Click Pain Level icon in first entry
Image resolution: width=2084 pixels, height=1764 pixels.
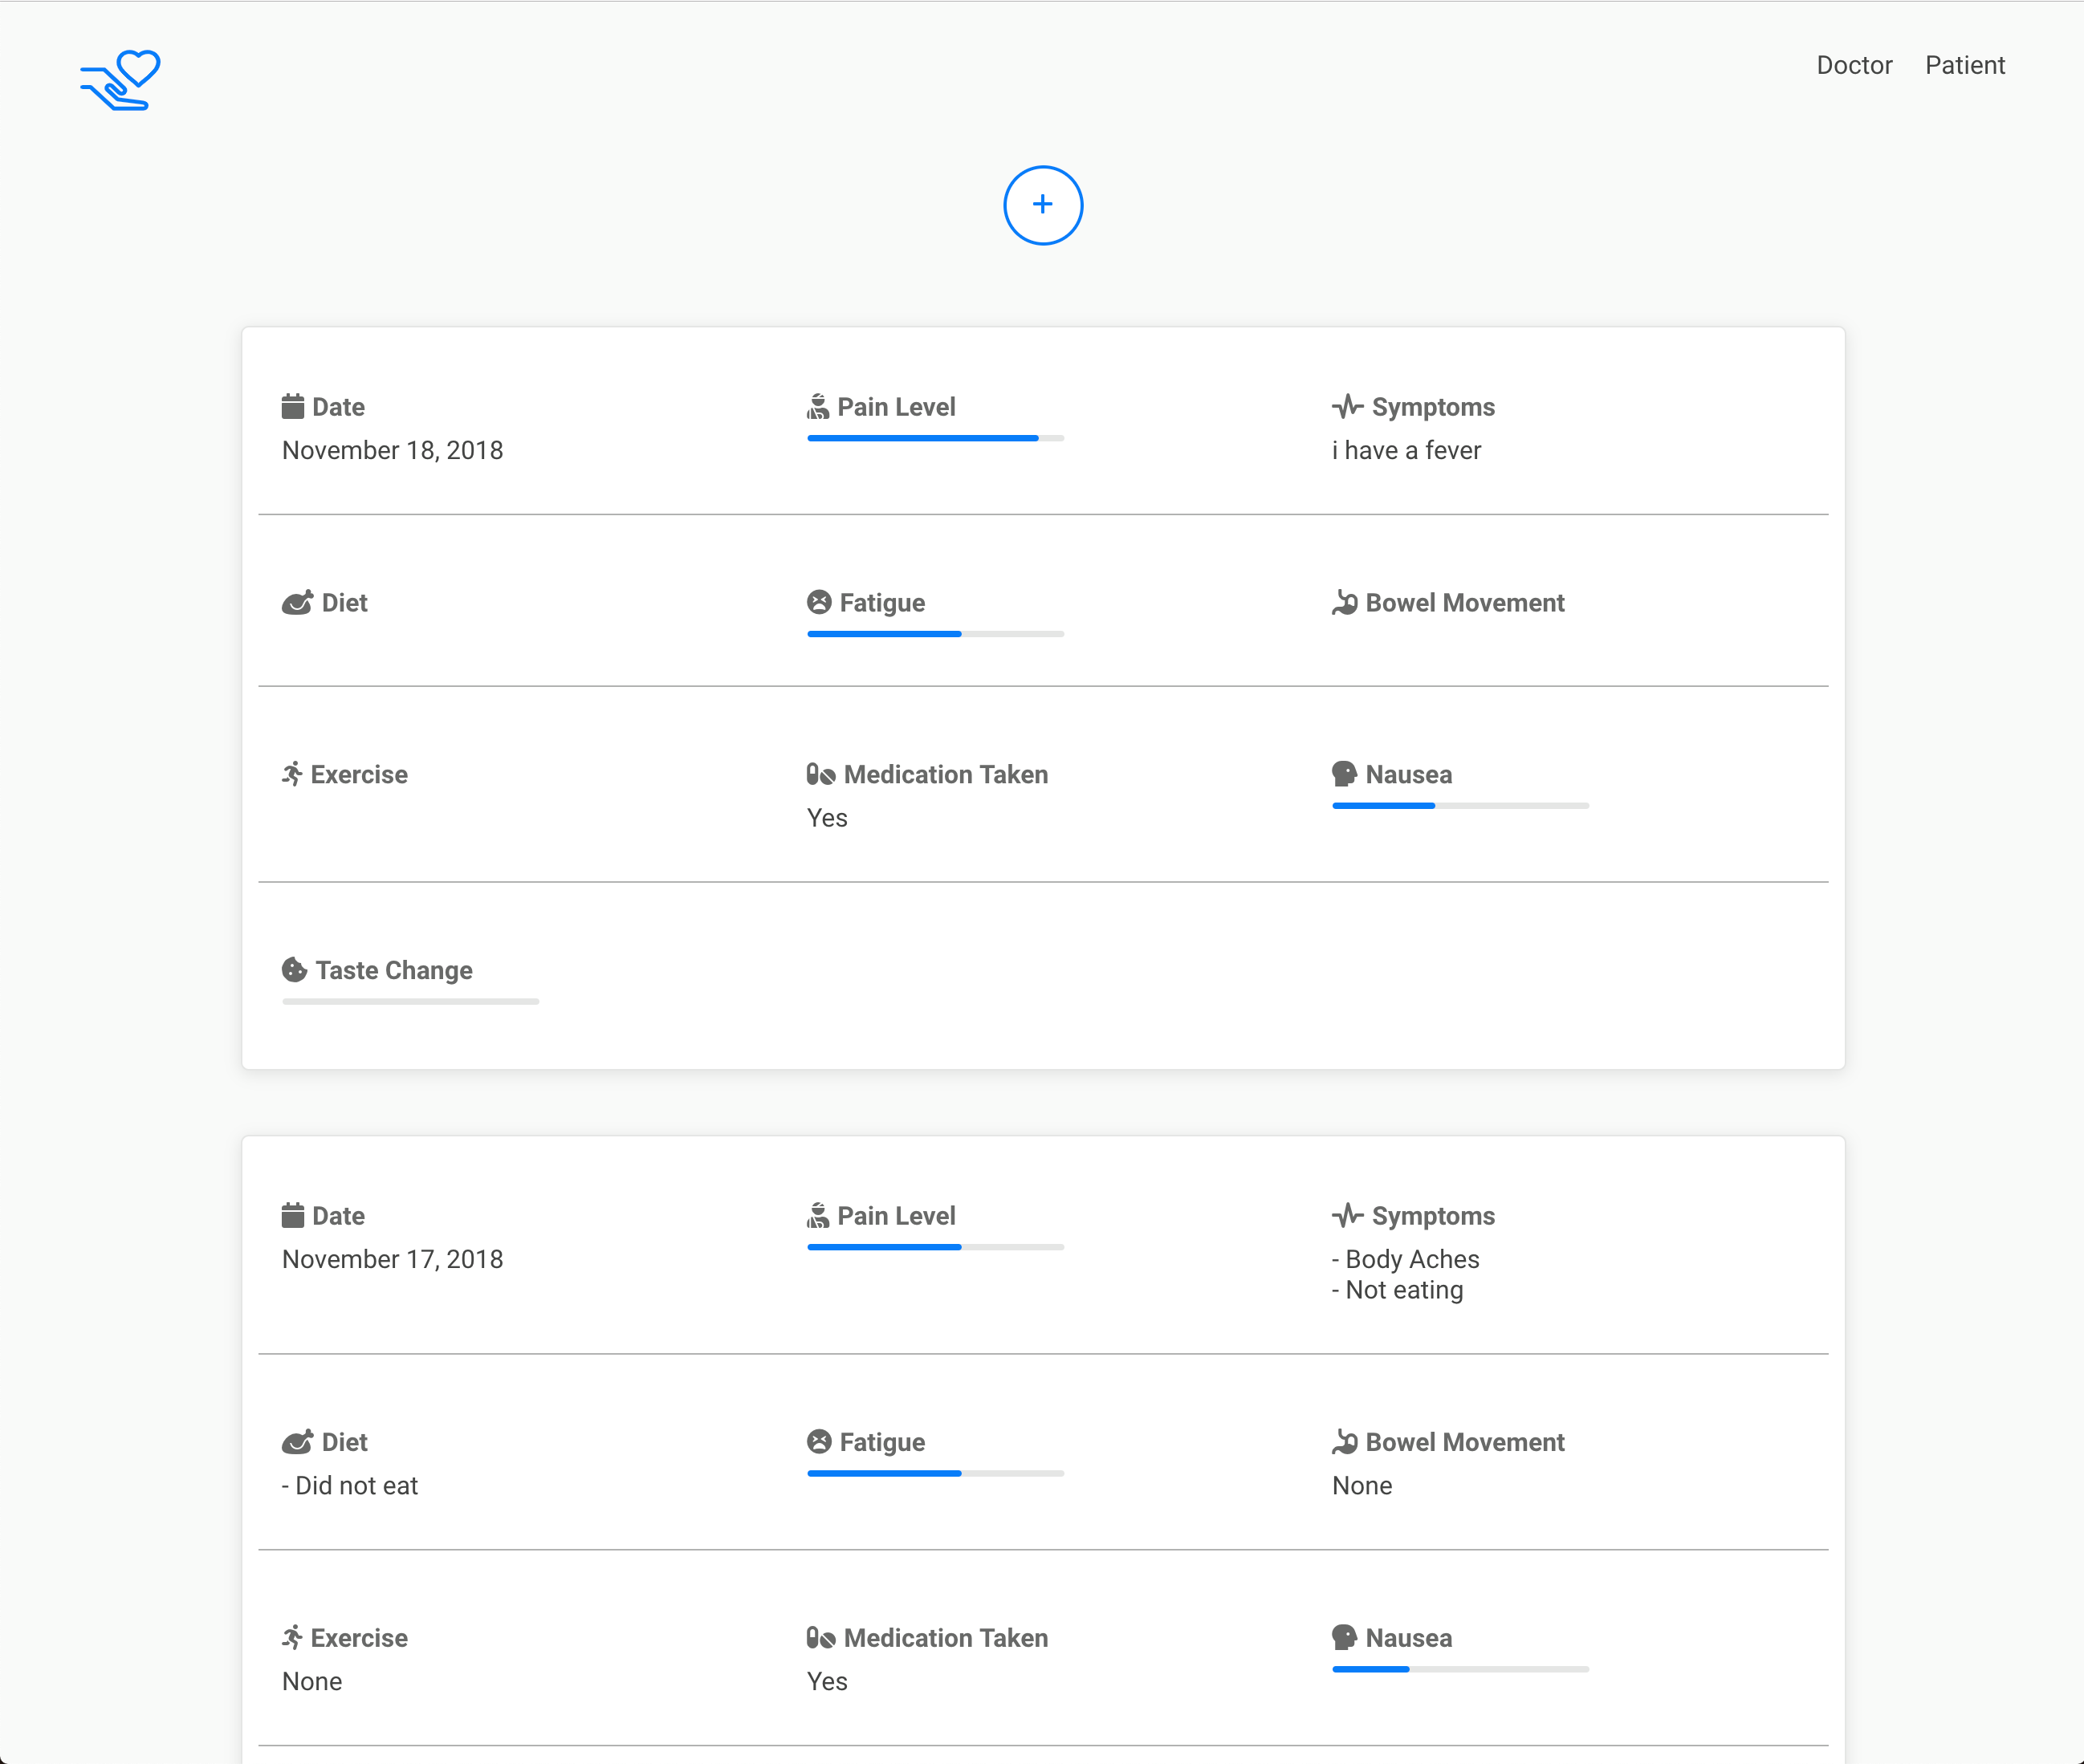click(x=818, y=406)
